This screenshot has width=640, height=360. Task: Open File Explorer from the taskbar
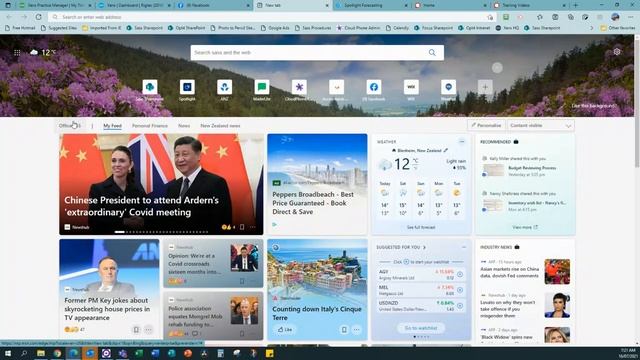pyautogui.click(x=41, y=353)
